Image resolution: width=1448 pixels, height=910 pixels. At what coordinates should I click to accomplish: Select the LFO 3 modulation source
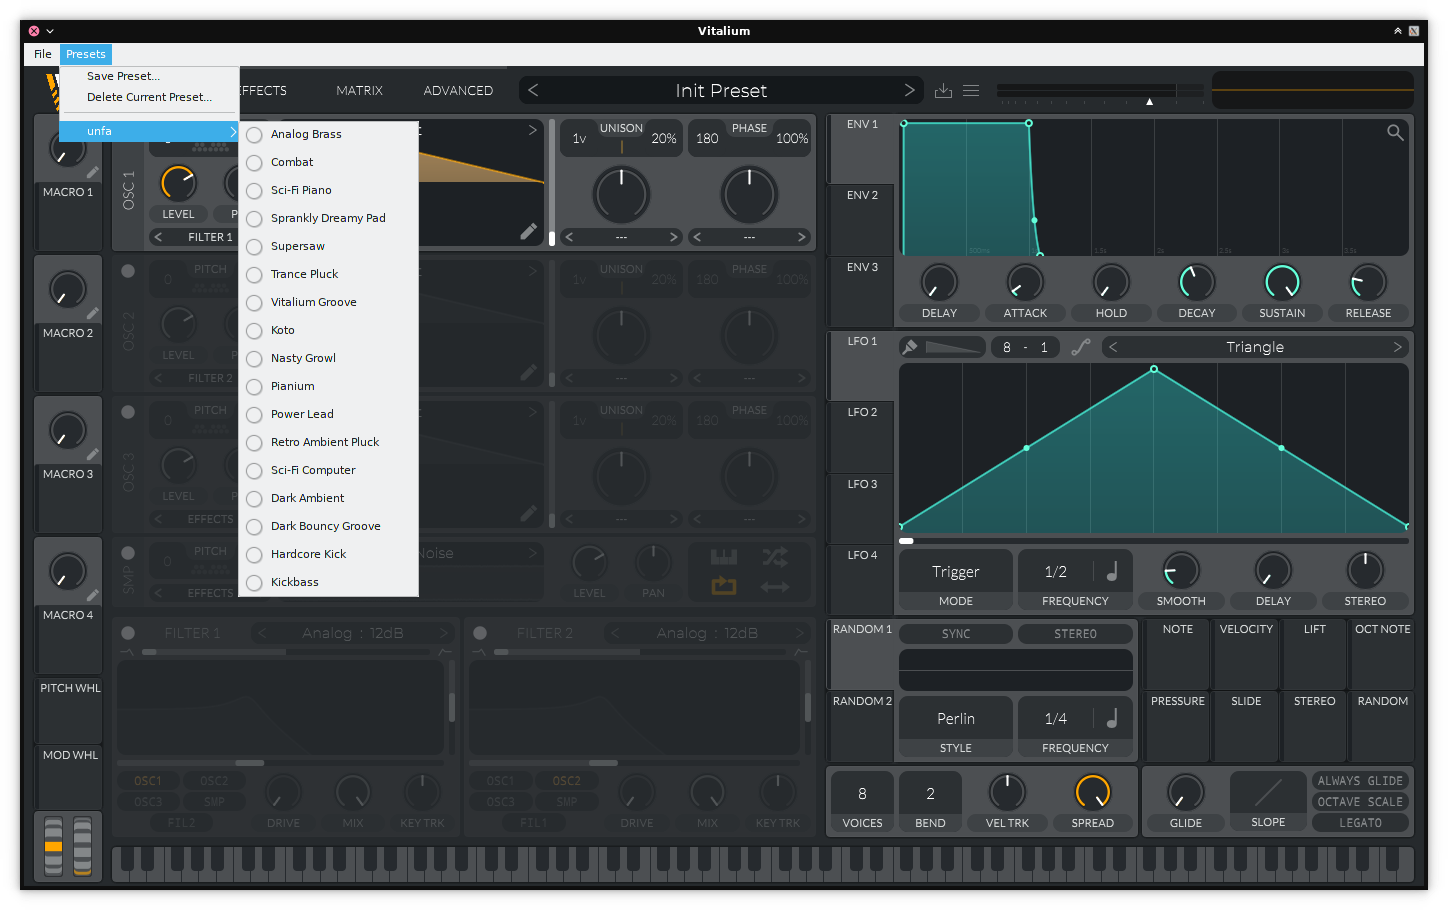click(862, 507)
